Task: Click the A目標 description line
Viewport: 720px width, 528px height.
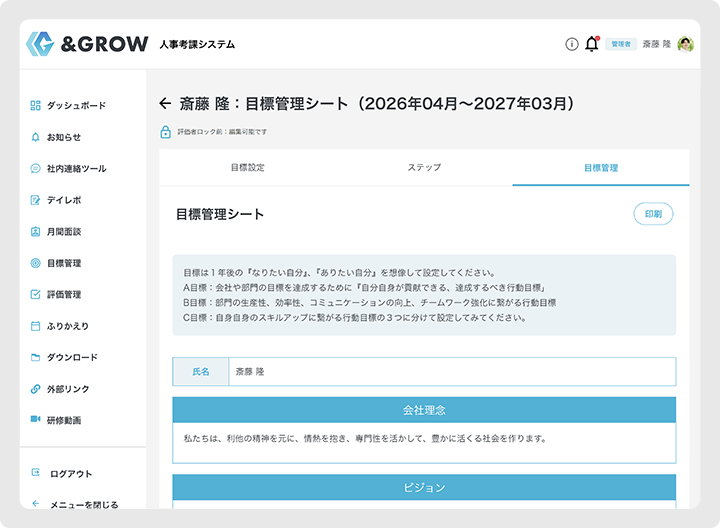Action: (364, 288)
